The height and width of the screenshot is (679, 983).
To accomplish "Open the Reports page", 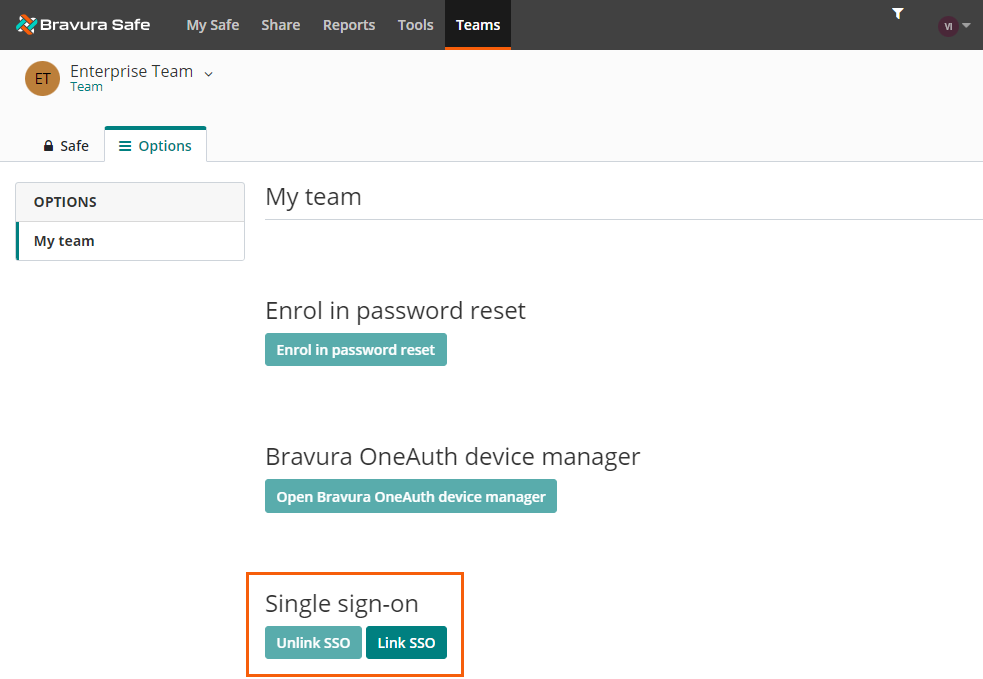I will click(x=348, y=25).
